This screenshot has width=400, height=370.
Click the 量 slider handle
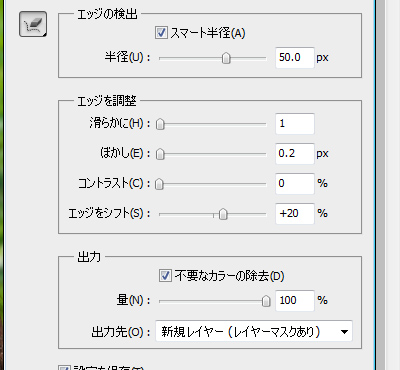coord(266,301)
